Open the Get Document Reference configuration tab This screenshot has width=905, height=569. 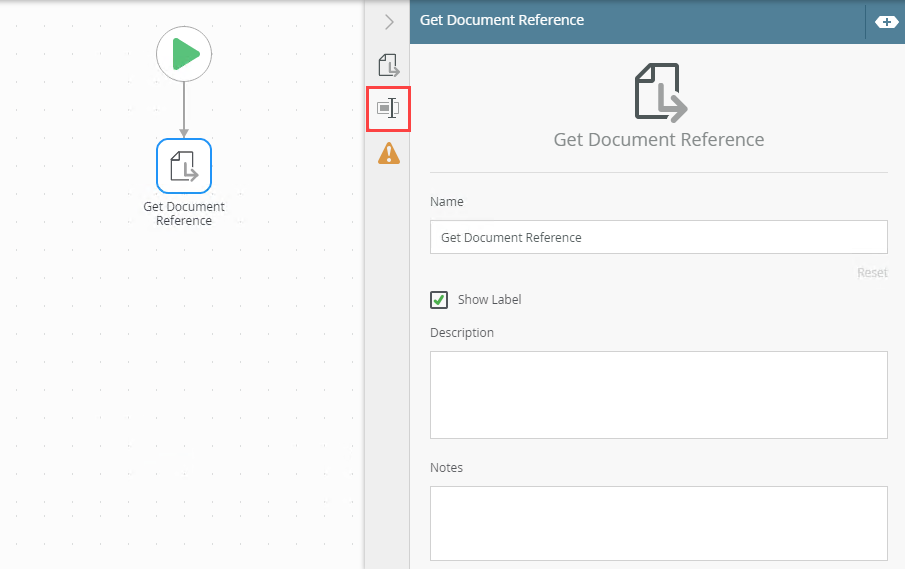tap(388, 66)
